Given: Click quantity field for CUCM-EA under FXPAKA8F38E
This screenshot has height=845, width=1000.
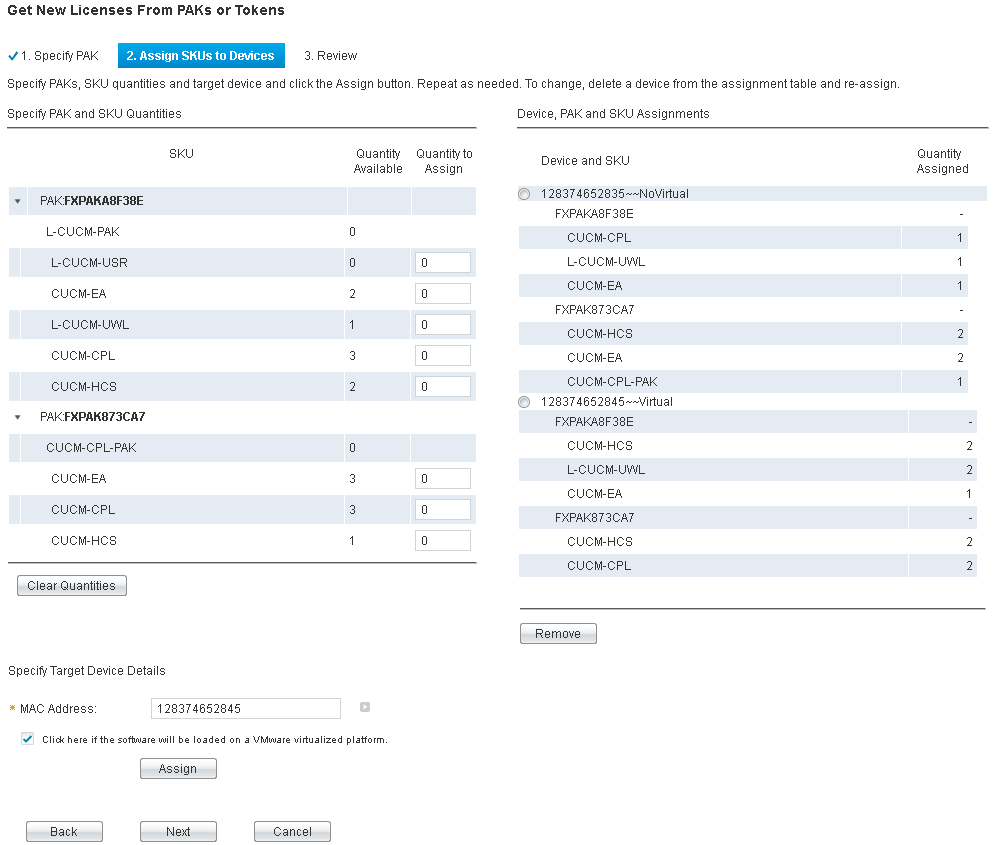Looking at the screenshot, I should tap(443, 293).
